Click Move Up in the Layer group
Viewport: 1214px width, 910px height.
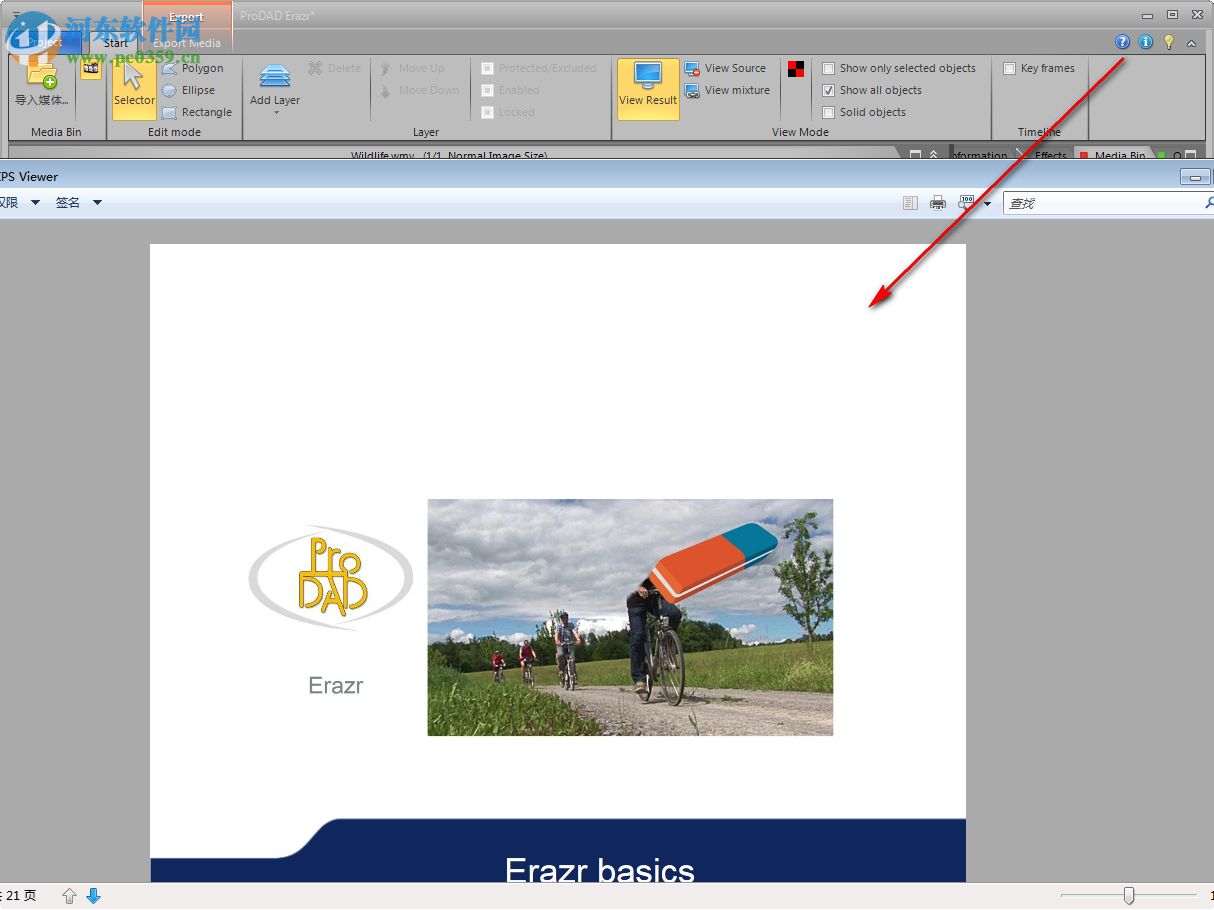pyautogui.click(x=411, y=68)
